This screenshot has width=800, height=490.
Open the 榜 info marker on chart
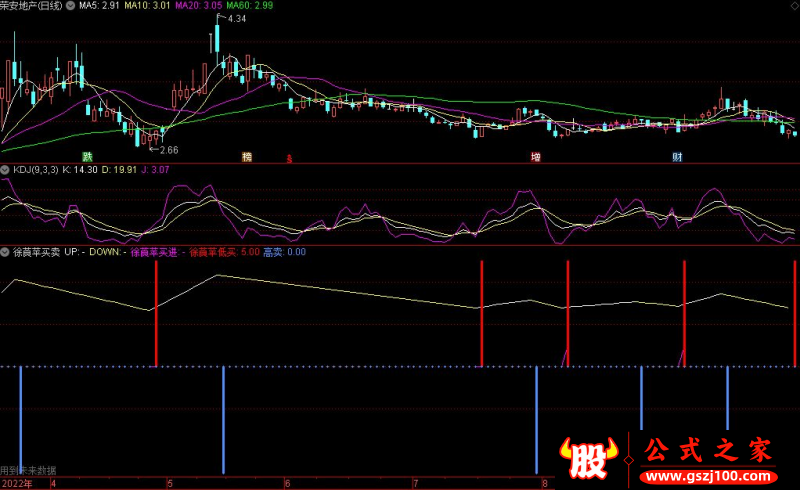point(247,157)
